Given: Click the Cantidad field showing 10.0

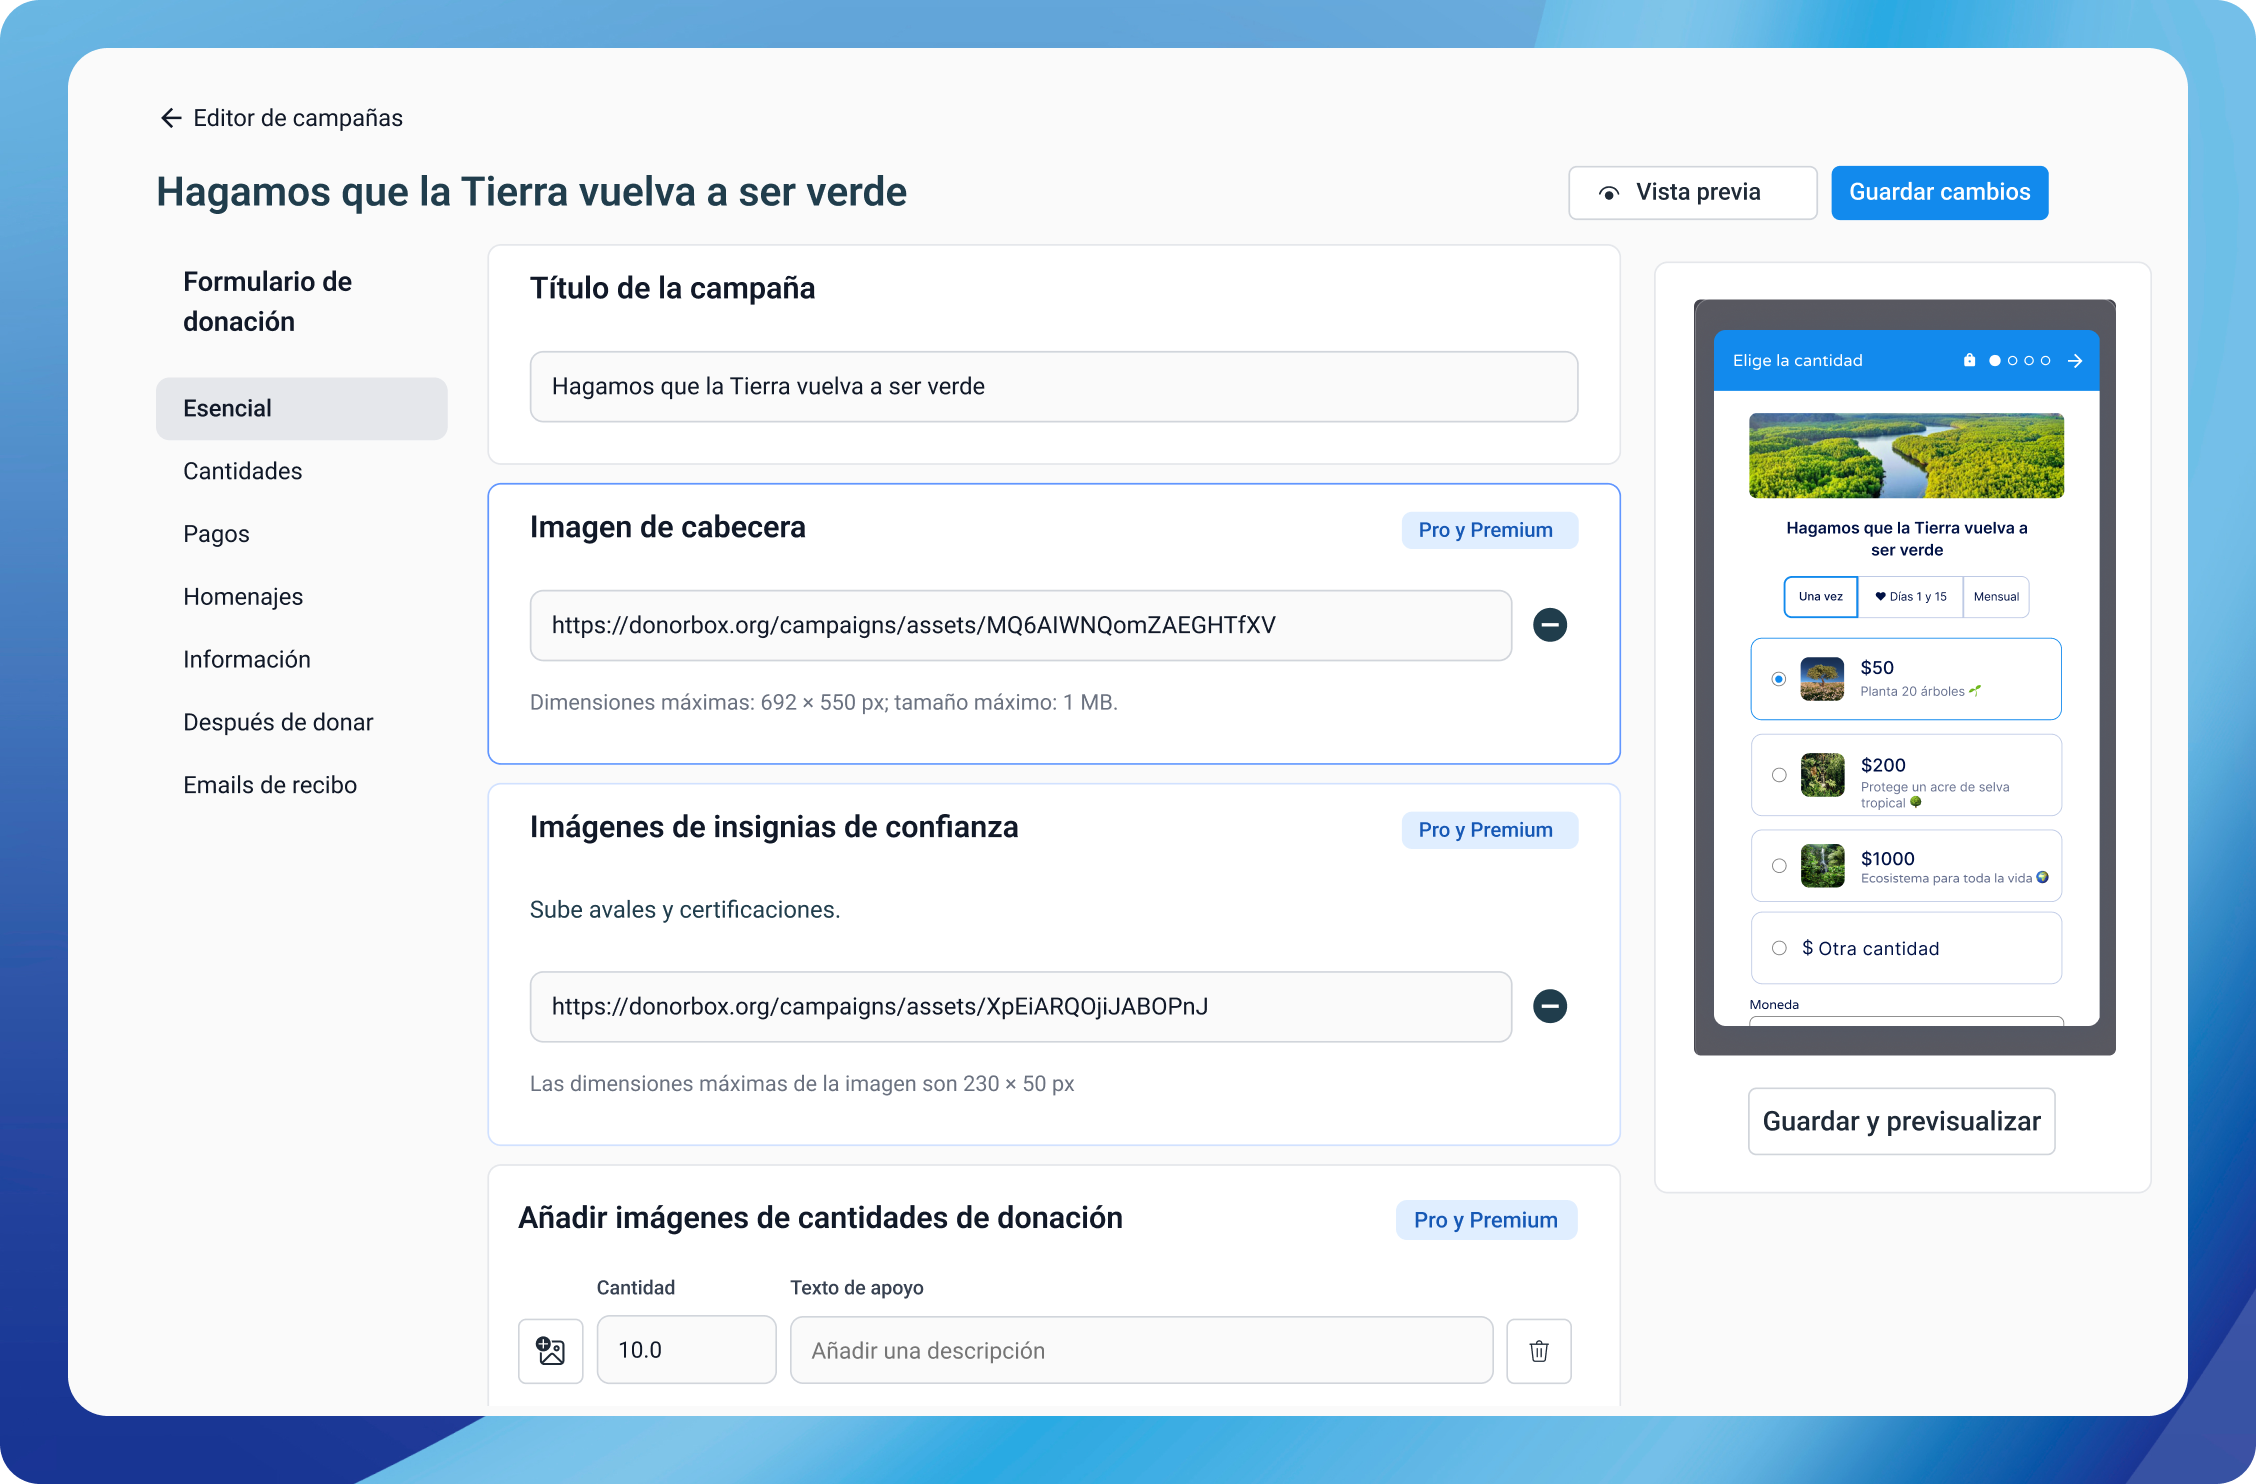Looking at the screenshot, I should pos(686,1350).
